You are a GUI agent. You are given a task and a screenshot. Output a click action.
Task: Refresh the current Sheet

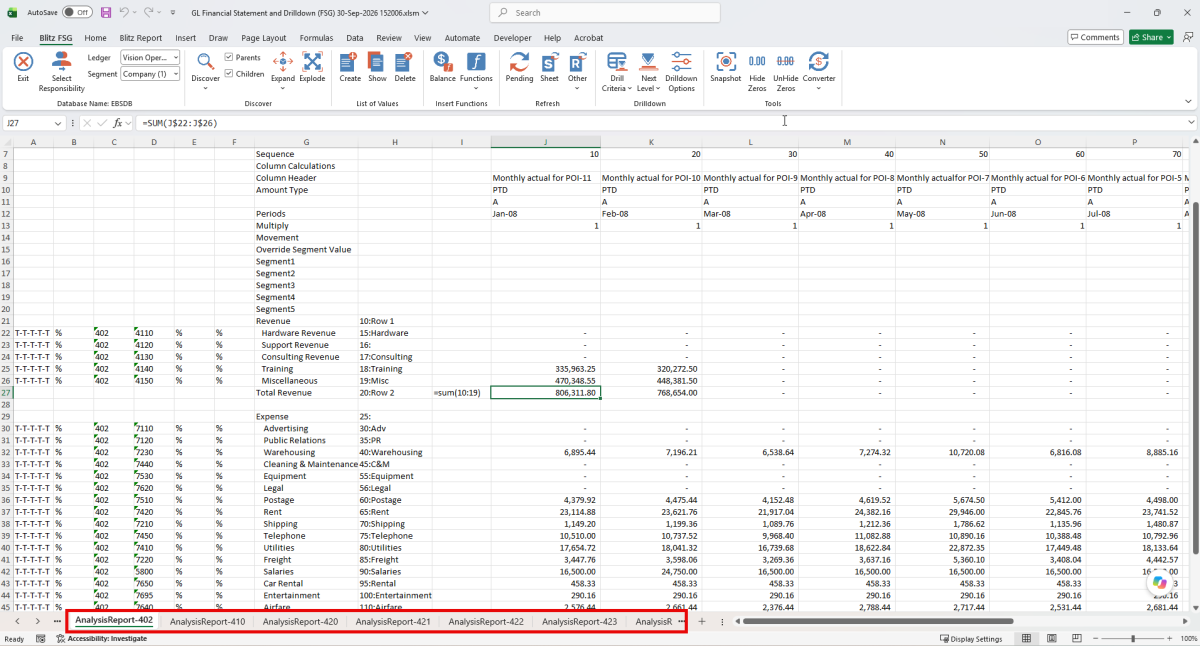coord(549,67)
